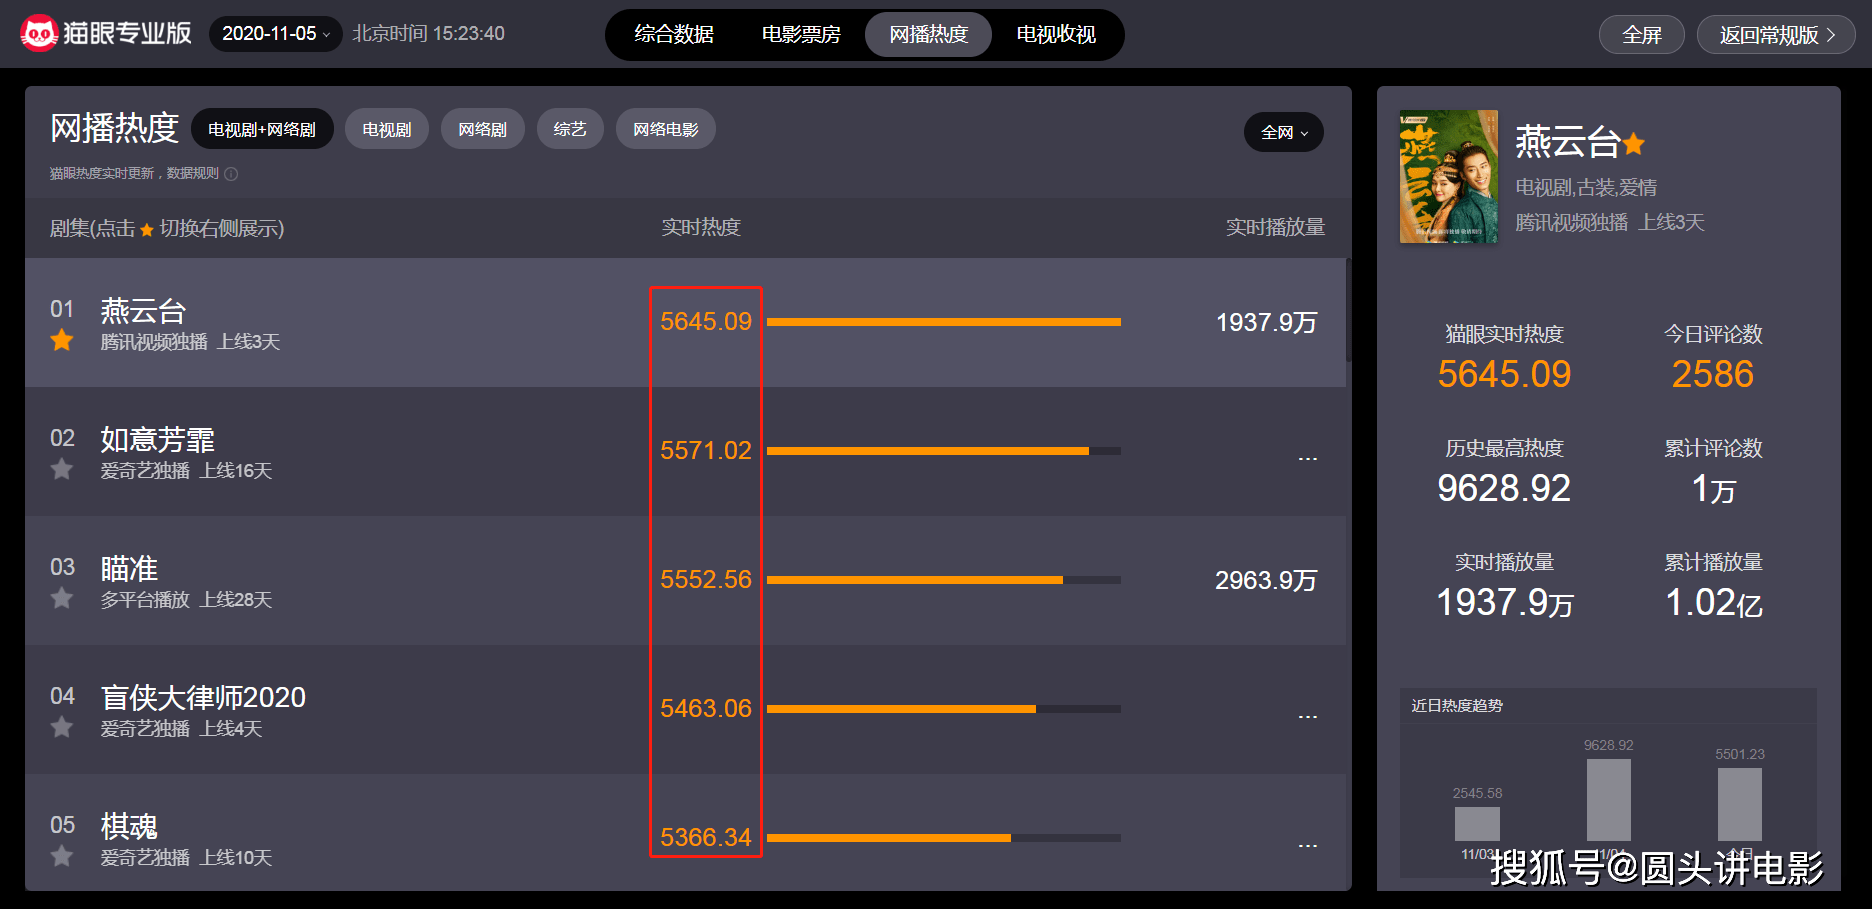The height and width of the screenshot is (909, 1872).
Task: Select the 网播热度 tab
Action: coord(928,35)
